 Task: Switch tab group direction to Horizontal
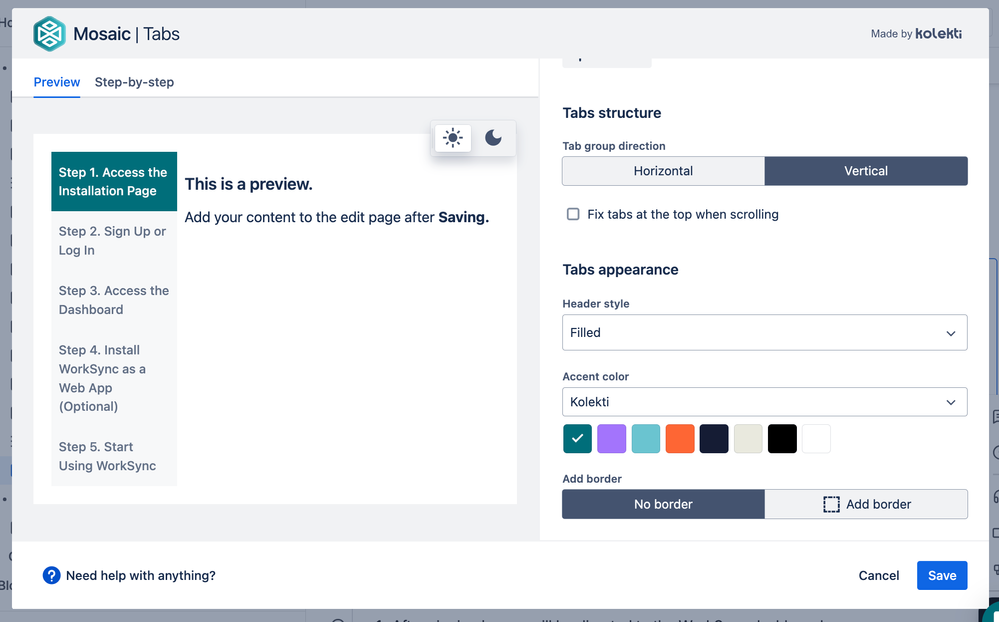pos(662,171)
